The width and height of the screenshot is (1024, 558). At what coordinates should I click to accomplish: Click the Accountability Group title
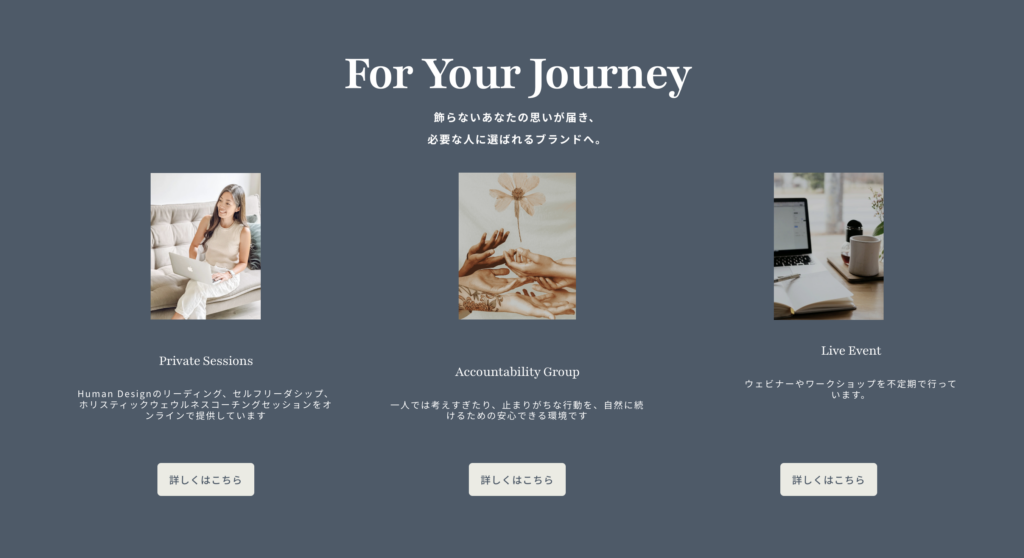tap(517, 372)
